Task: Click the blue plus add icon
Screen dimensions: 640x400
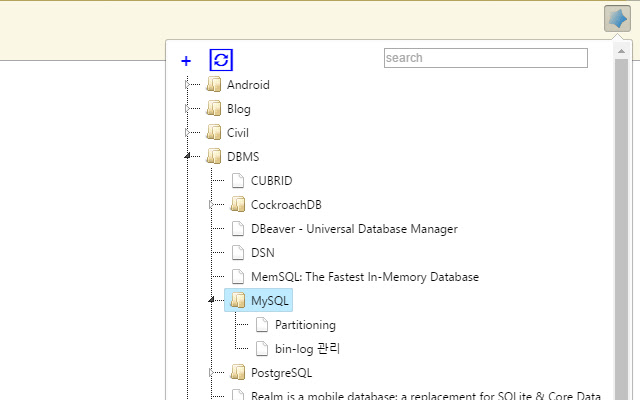Action: (x=186, y=61)
